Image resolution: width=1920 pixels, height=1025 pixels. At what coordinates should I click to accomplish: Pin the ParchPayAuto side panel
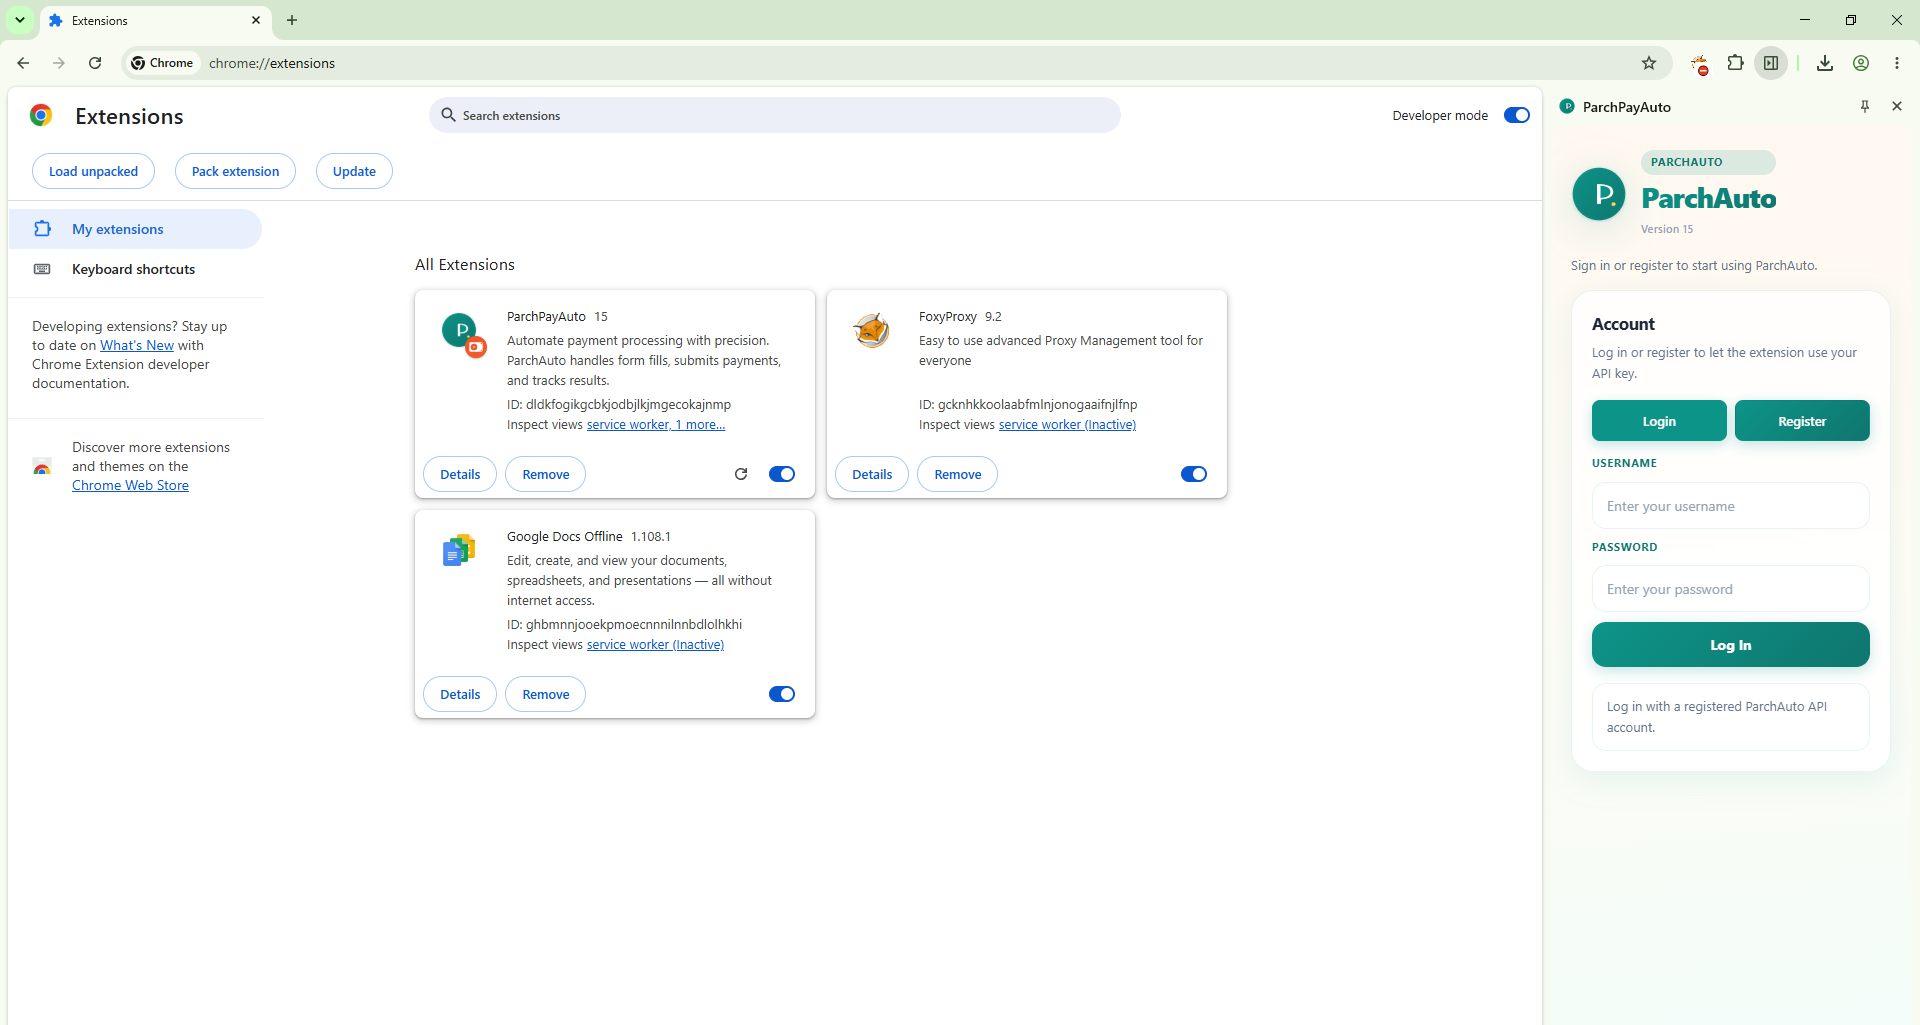pos(1865,106)
